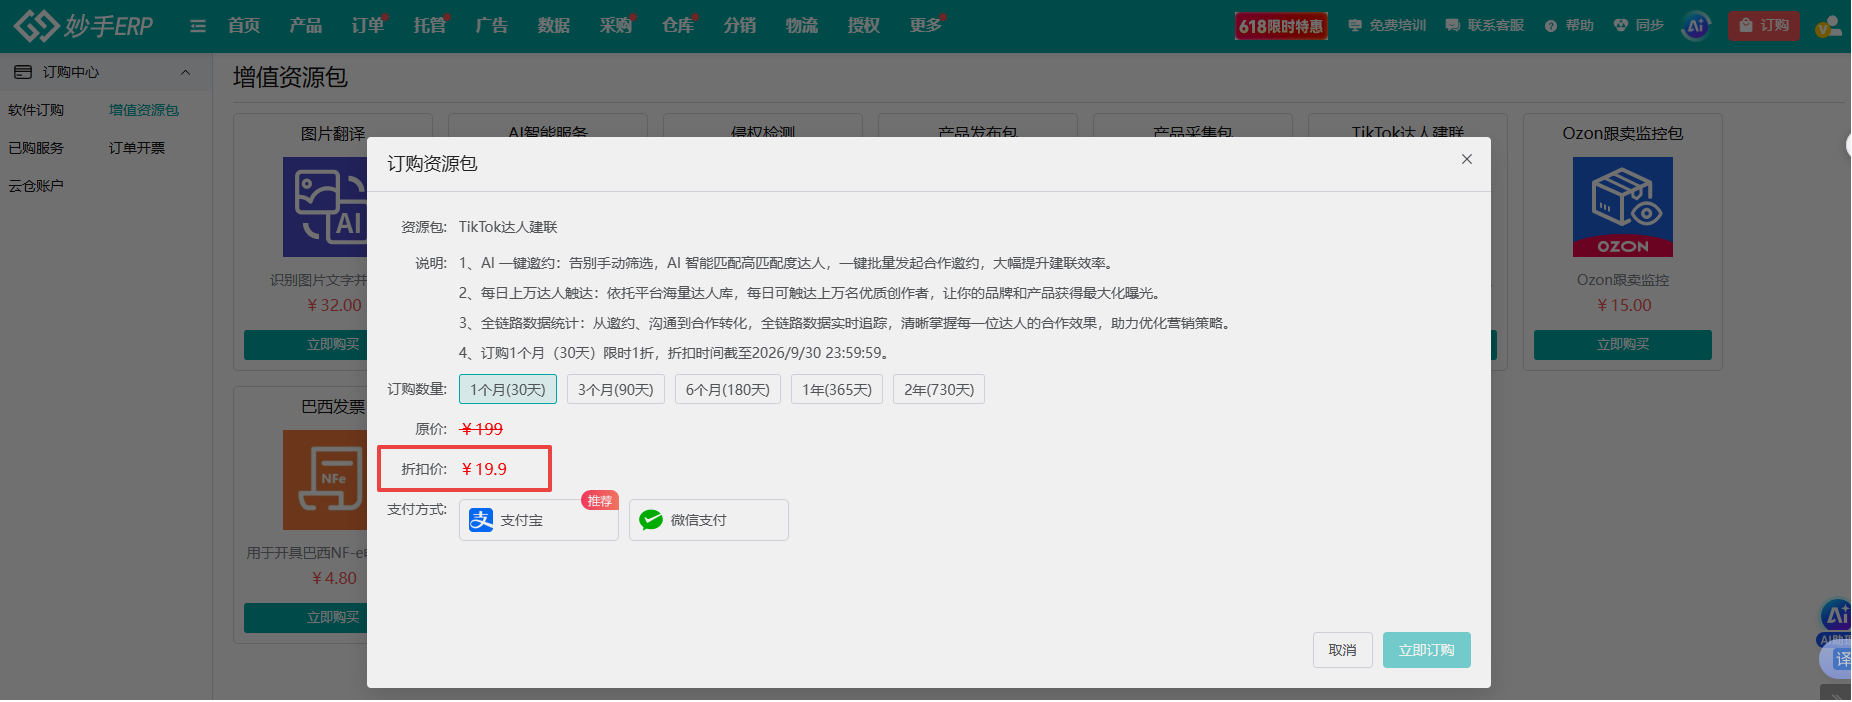Click 取消 button in dialog
Viewport: 1852px width, 702px height.
click(x=1343, y=650)
